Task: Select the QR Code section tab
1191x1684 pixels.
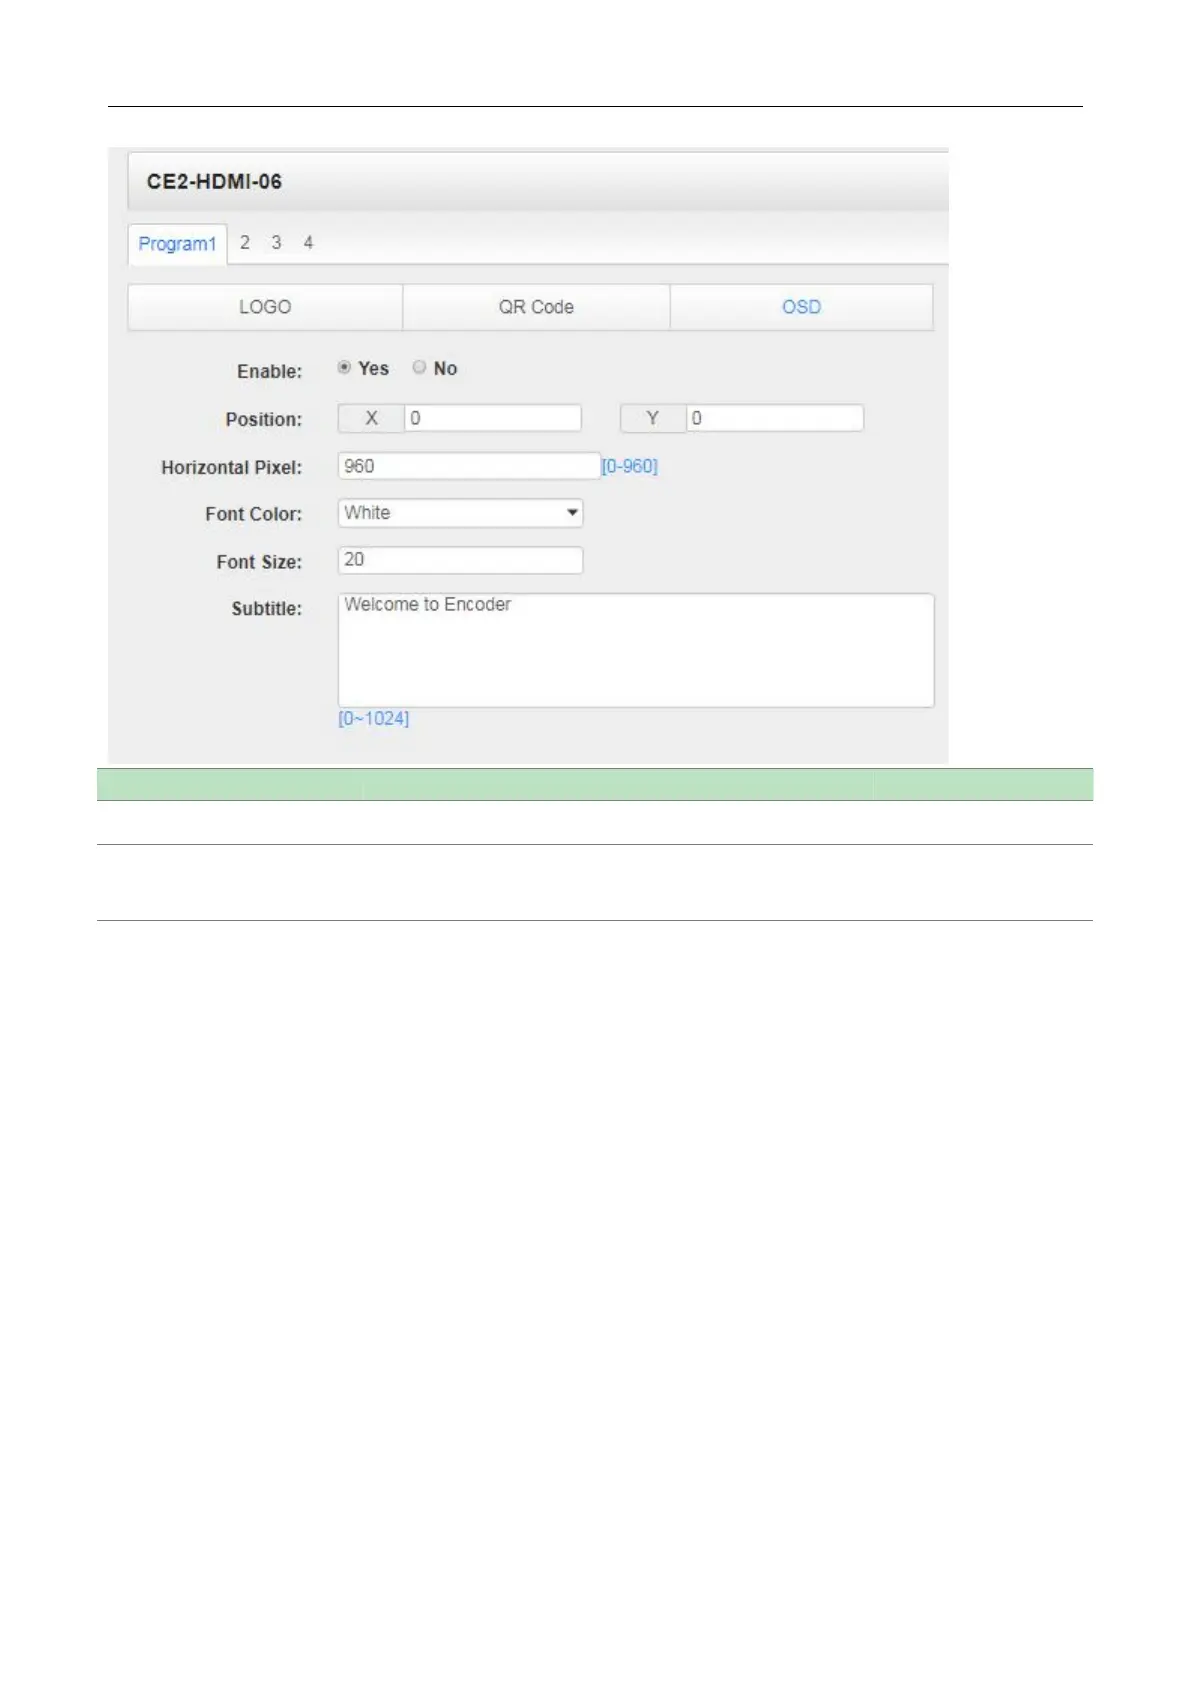Action: coord(536,307)
